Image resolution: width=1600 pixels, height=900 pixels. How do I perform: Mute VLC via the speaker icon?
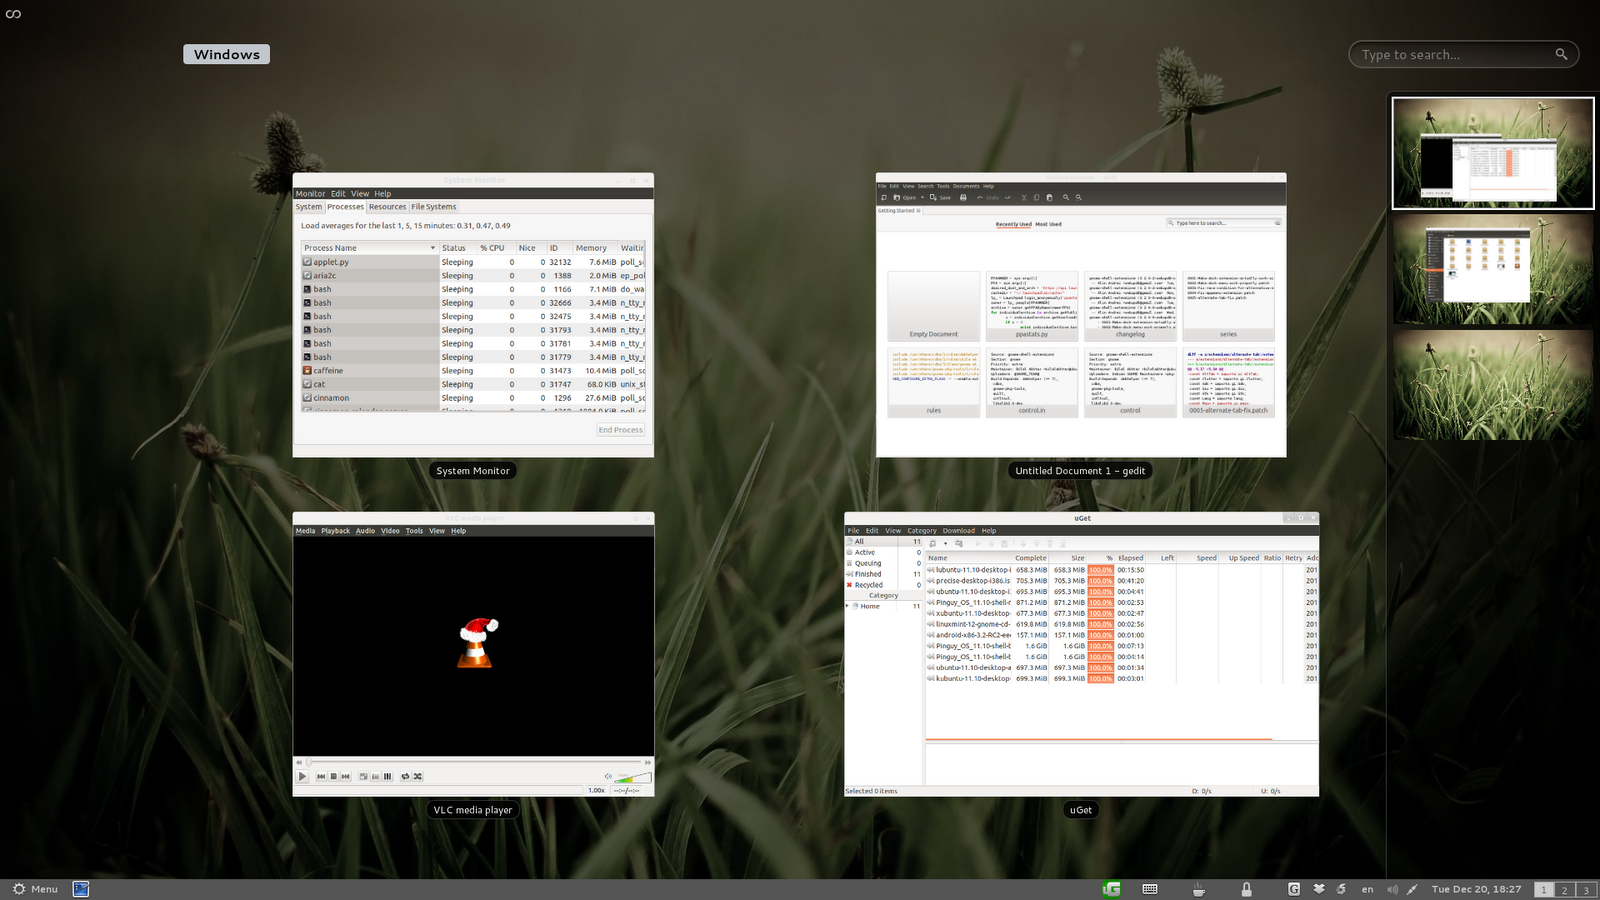608,776
